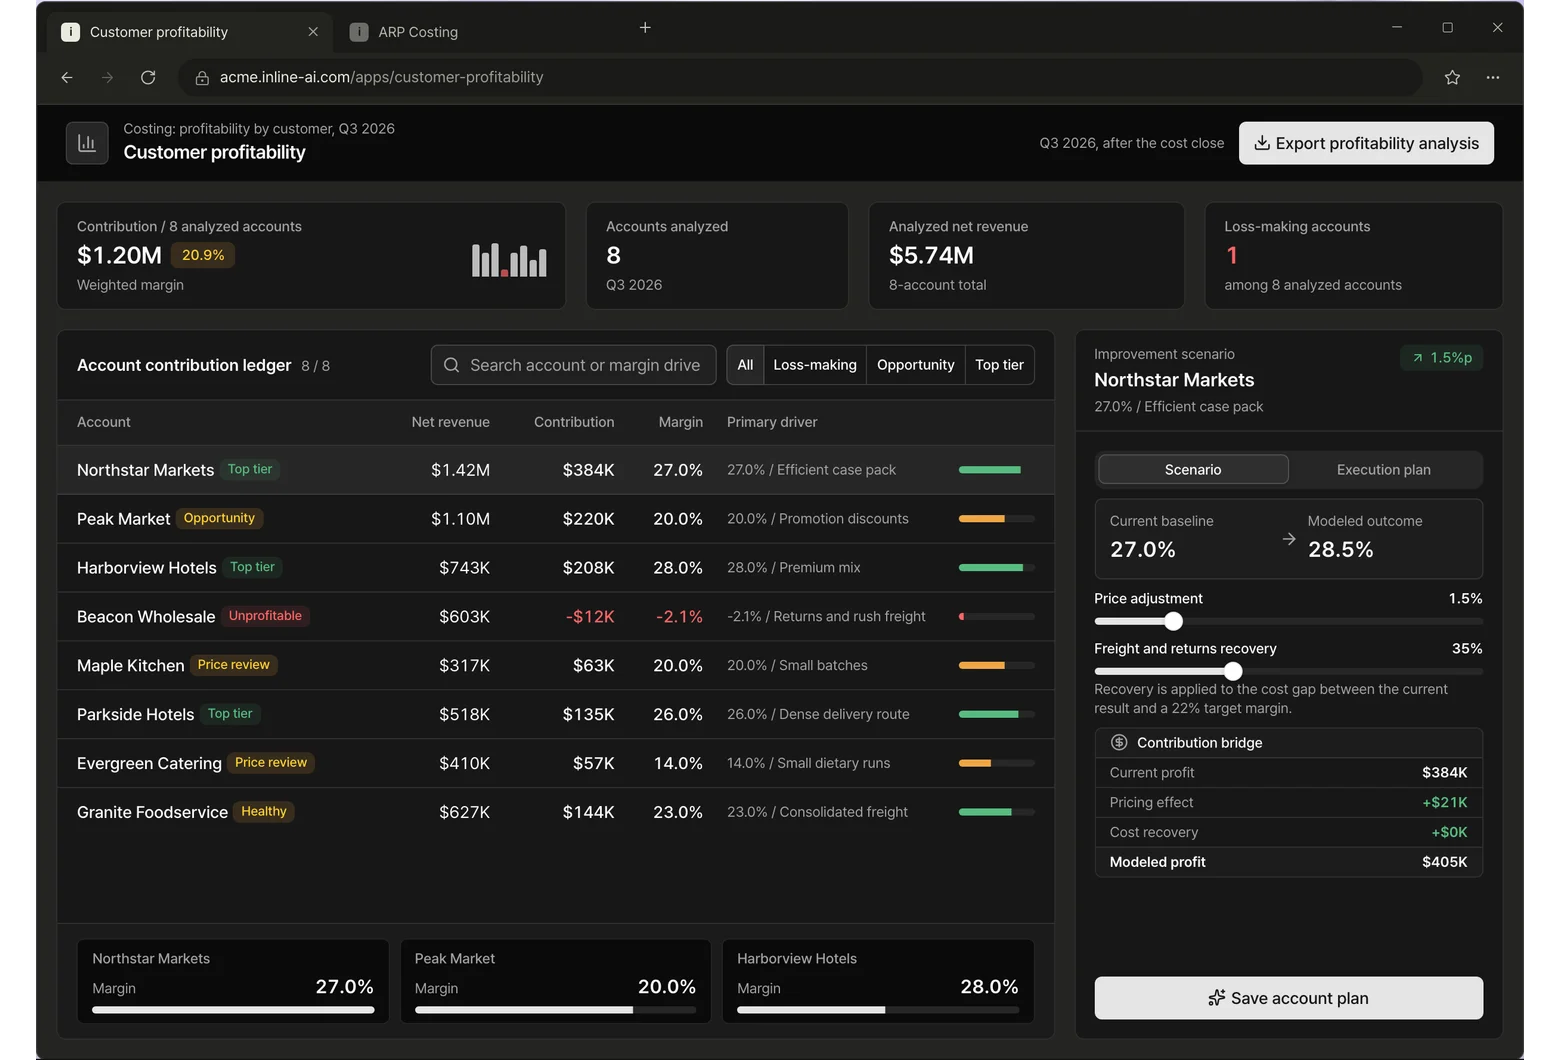This screenshot has width=1560, height=1060.
Task: Maximize the browser window
Action: click(x=1447, y=27)
